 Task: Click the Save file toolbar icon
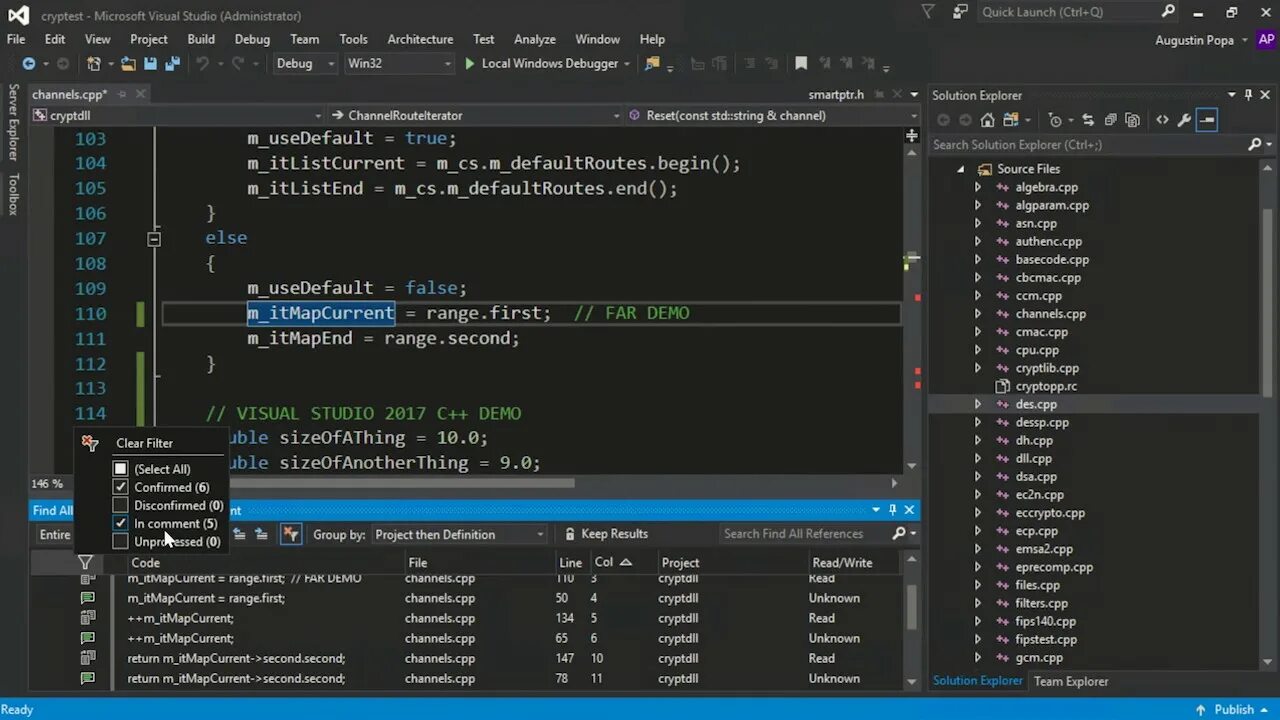(x=150, y=63)
